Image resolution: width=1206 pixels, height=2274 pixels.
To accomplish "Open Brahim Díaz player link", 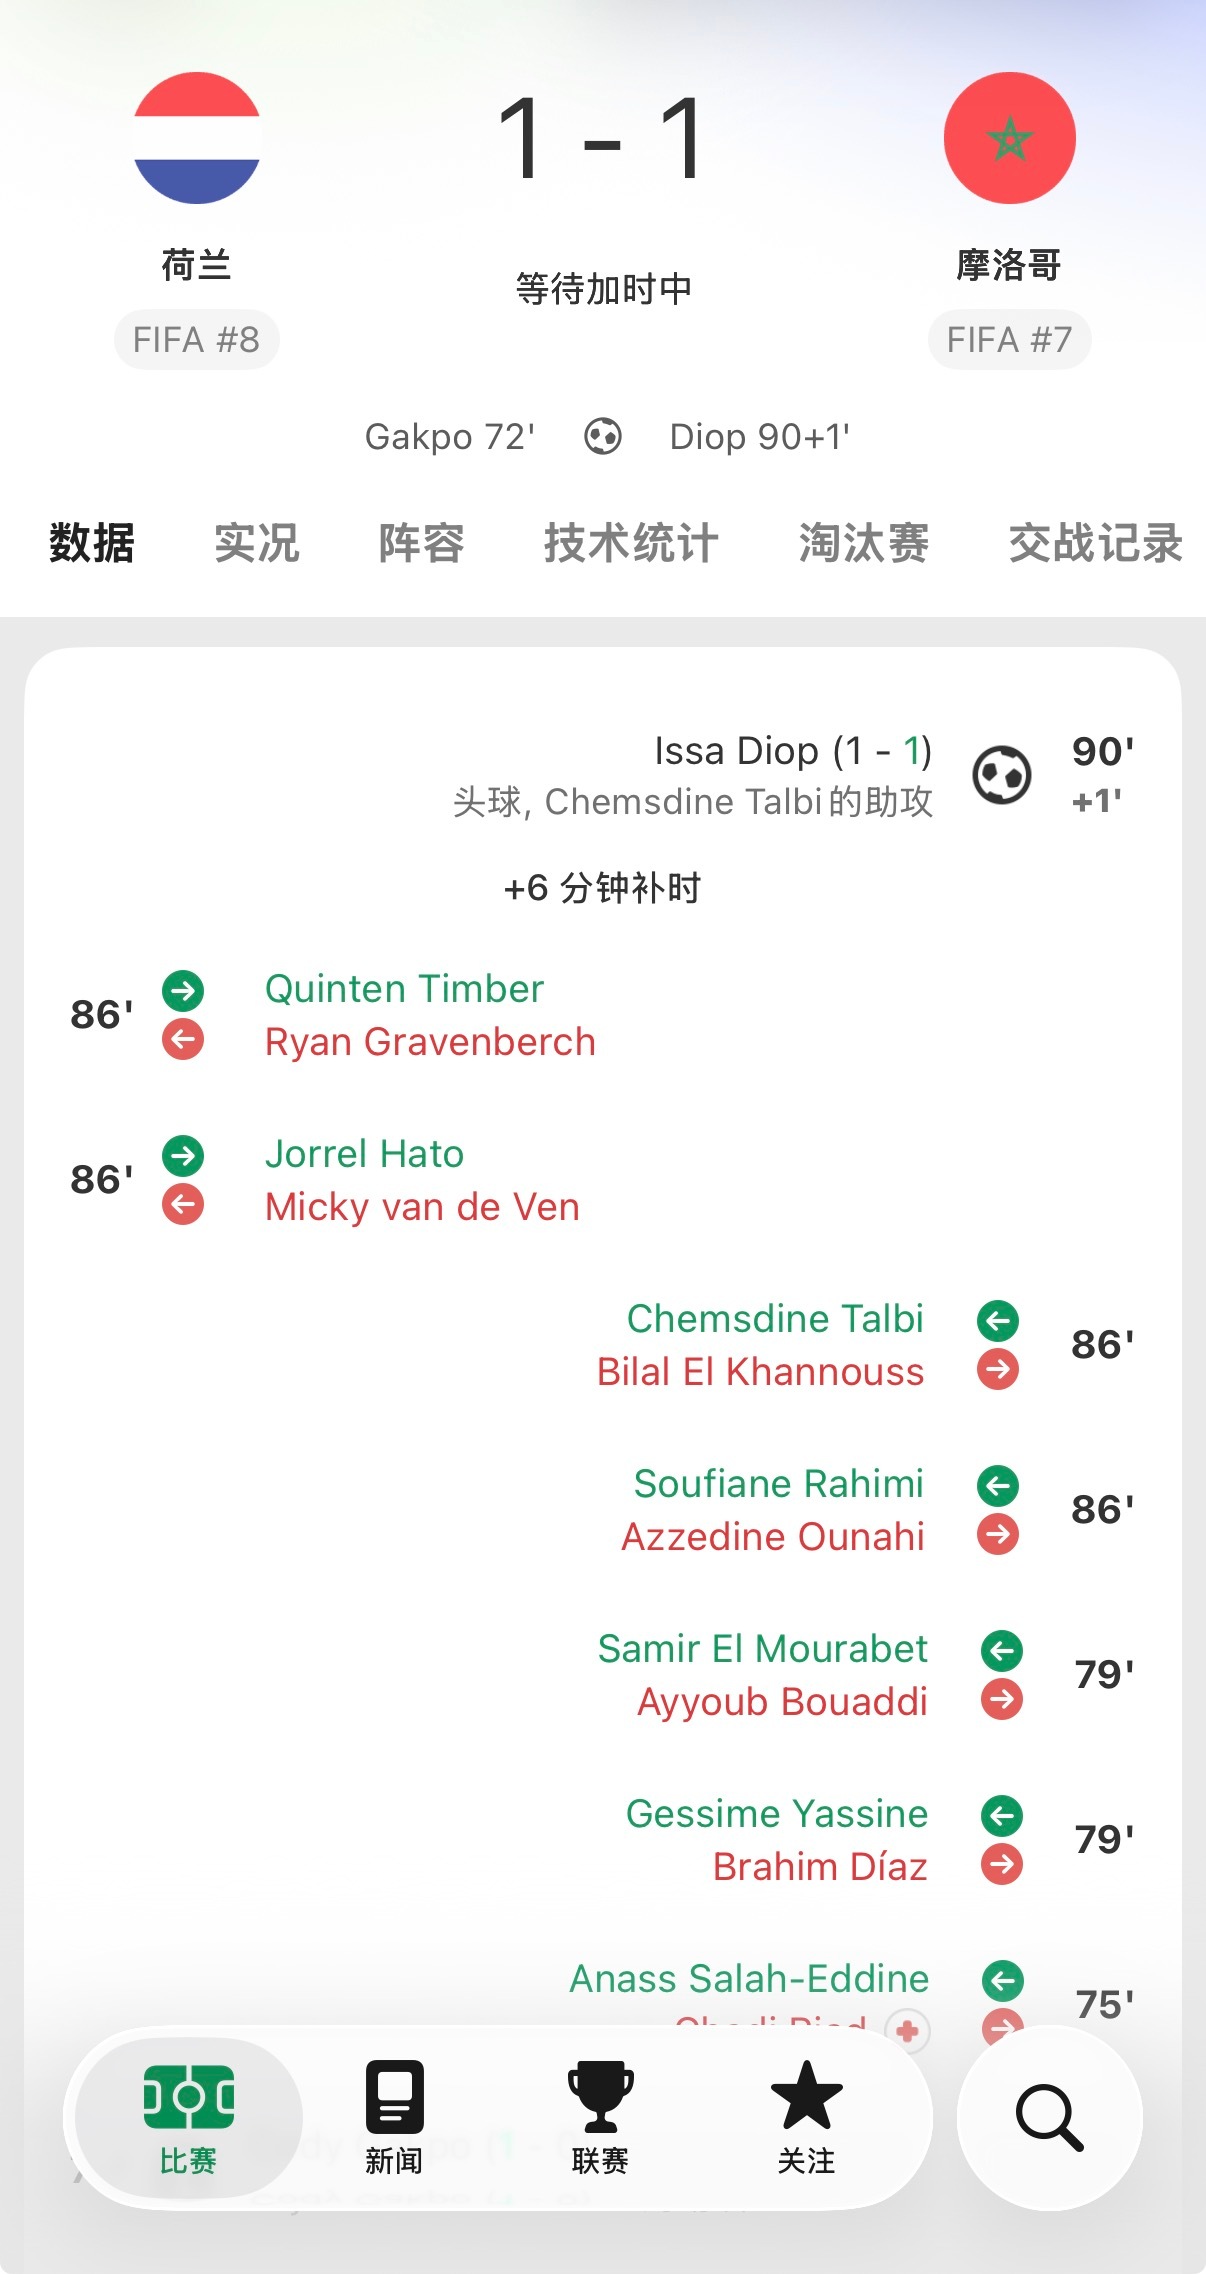I will pyautogui.click(x=820, y=1867).
